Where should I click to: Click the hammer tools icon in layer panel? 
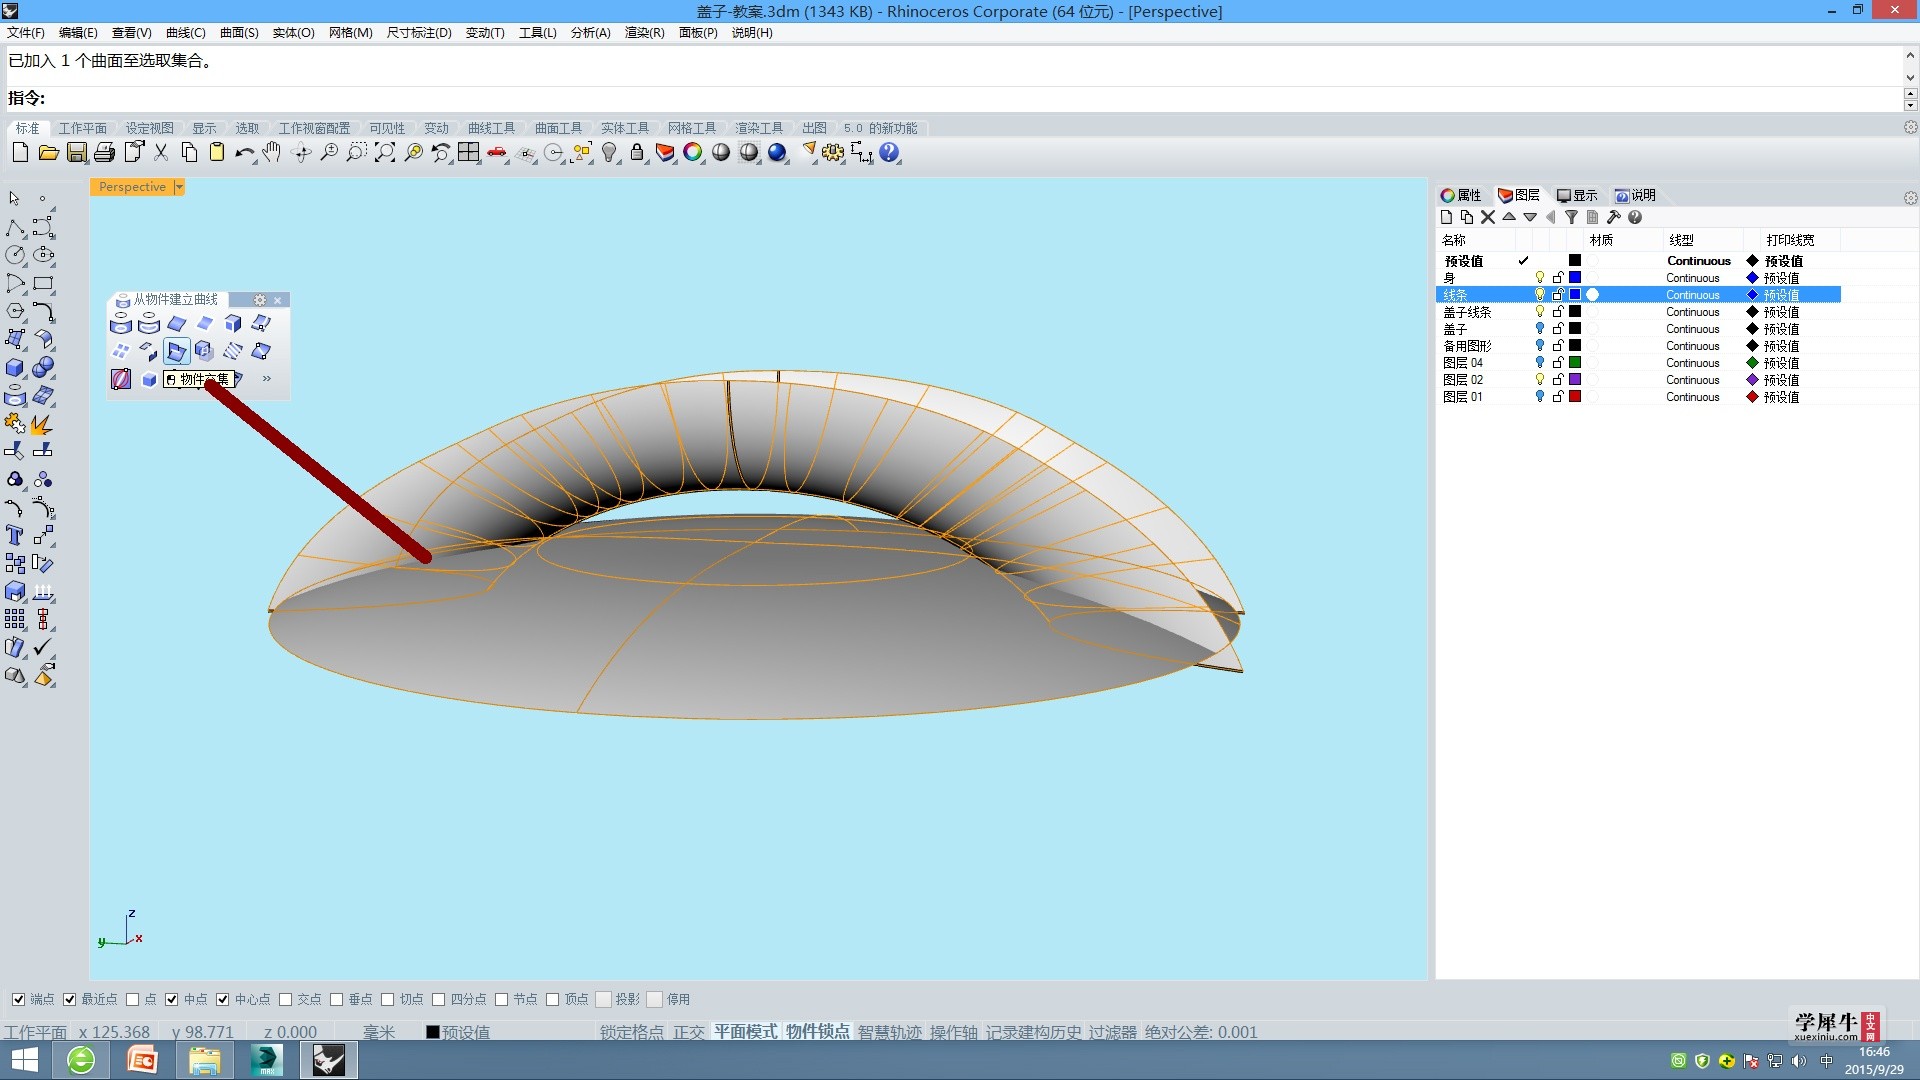[x=1613, y=217]
